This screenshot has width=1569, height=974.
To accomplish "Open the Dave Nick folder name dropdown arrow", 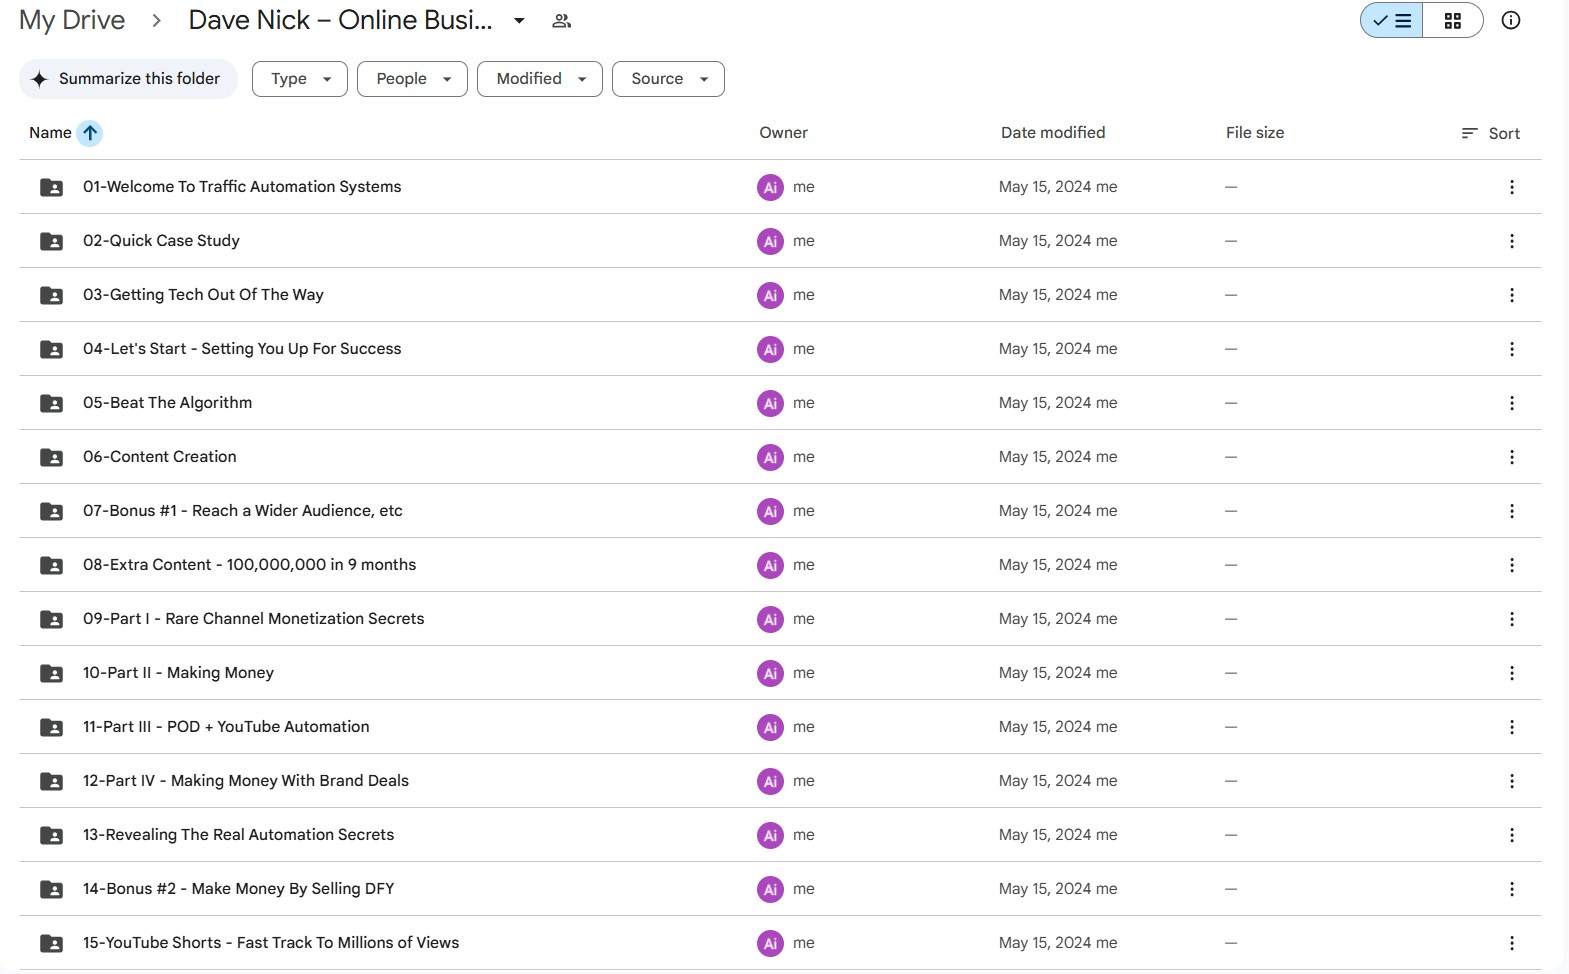I will tap(519, 21).
